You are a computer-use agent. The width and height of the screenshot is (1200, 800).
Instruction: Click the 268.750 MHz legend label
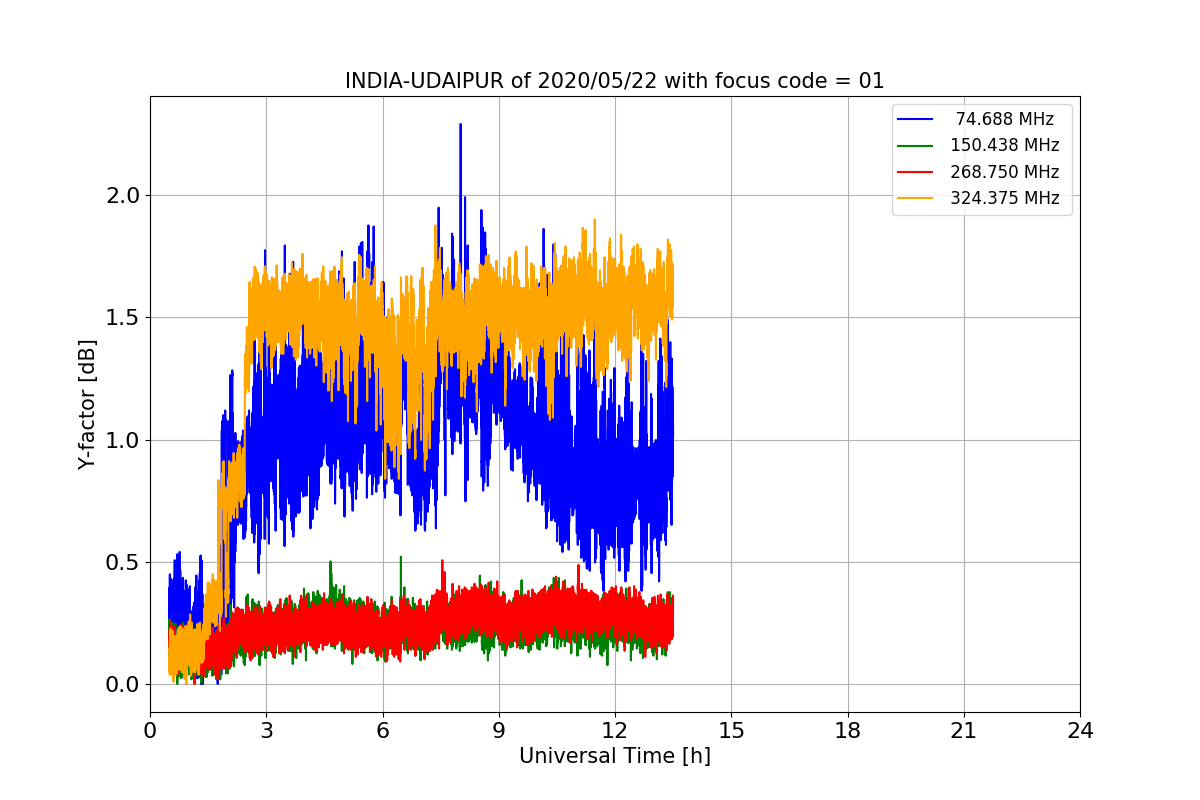pyautogui.click(x=1004, y=172)
